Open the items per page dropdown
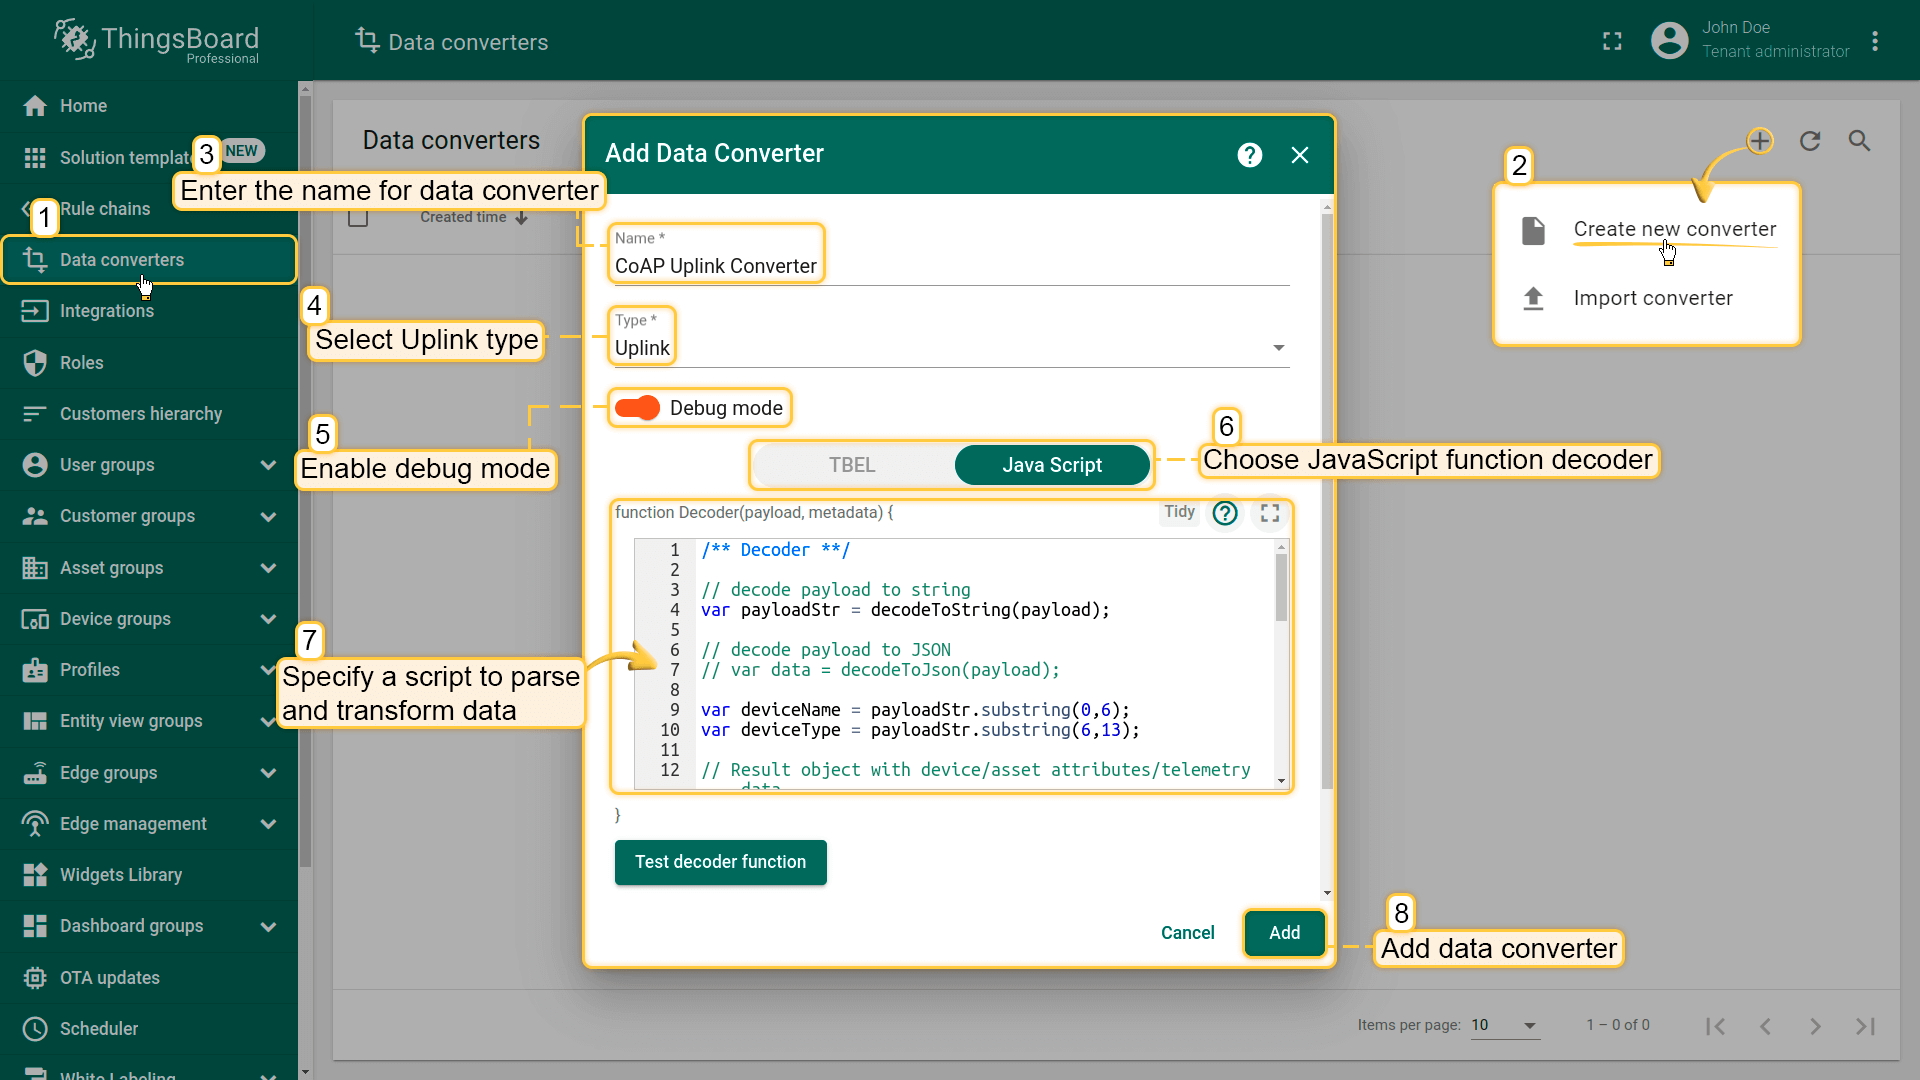The image size is (1920, 1080). click(1505, 1025)
